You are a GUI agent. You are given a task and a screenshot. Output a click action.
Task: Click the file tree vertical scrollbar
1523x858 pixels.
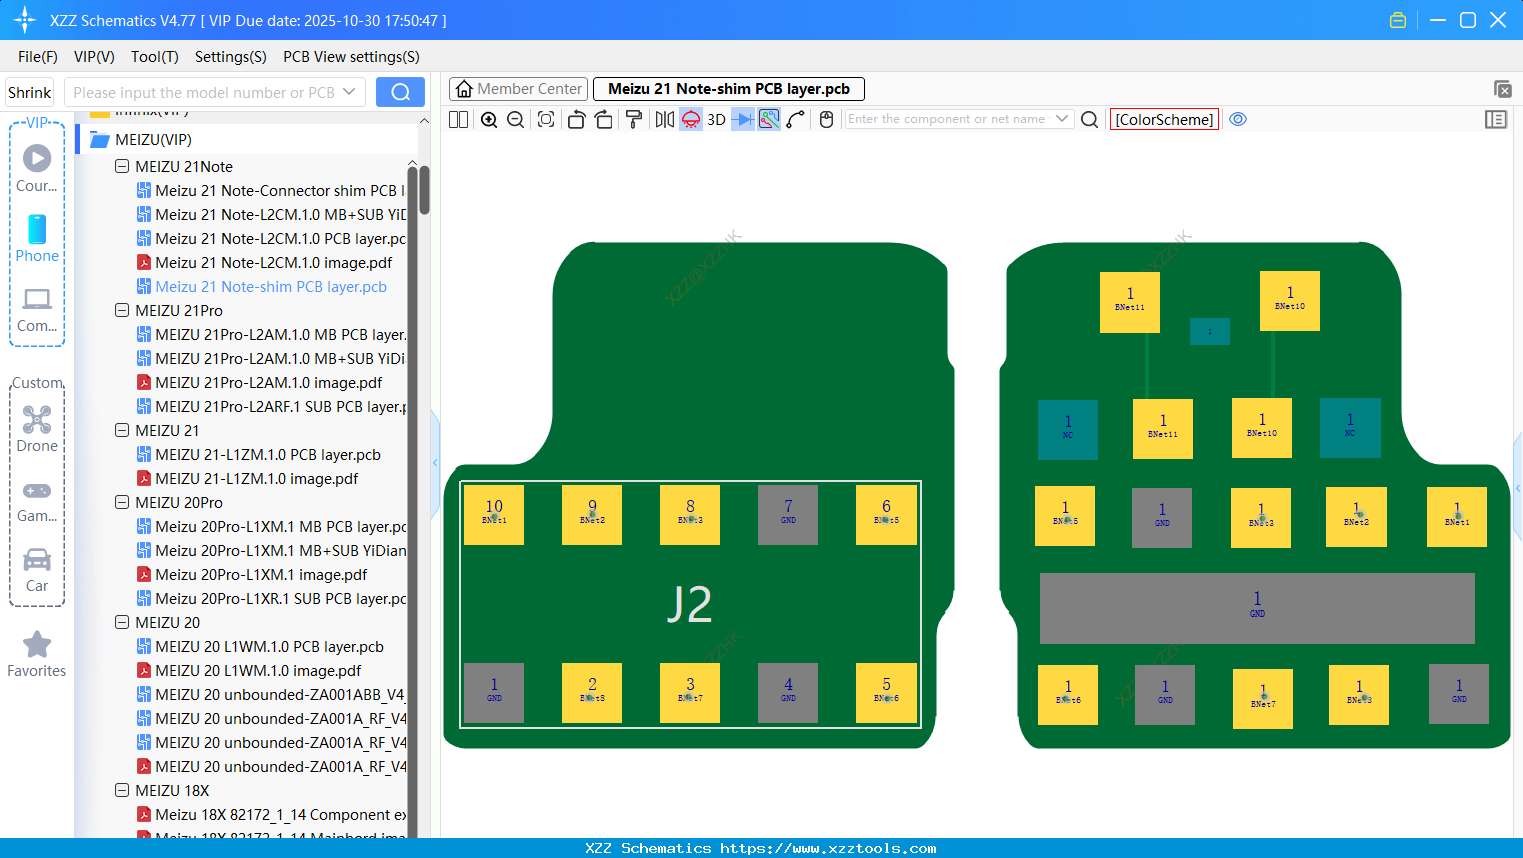[424, 190]
